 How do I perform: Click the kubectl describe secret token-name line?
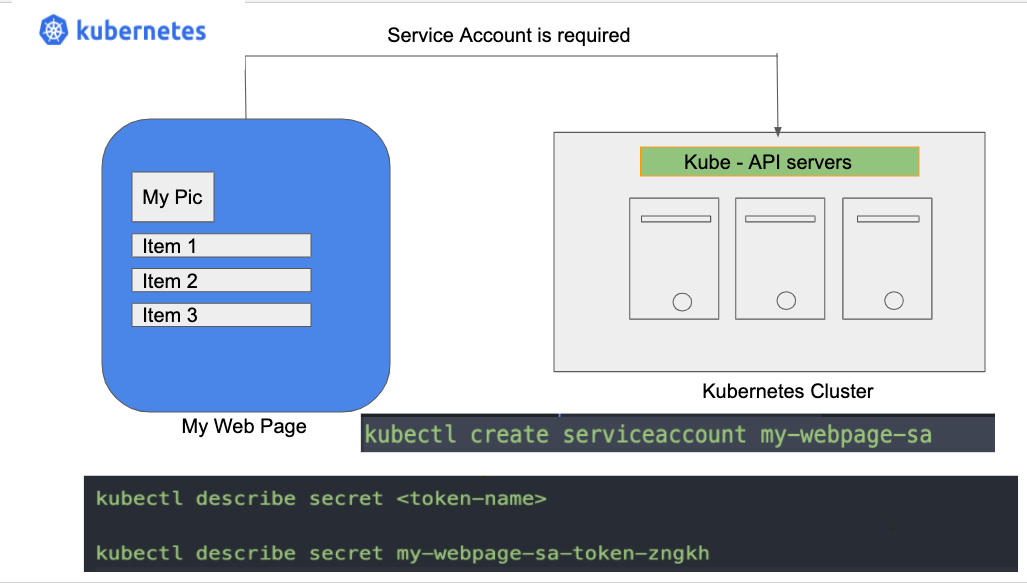[322, 498]
